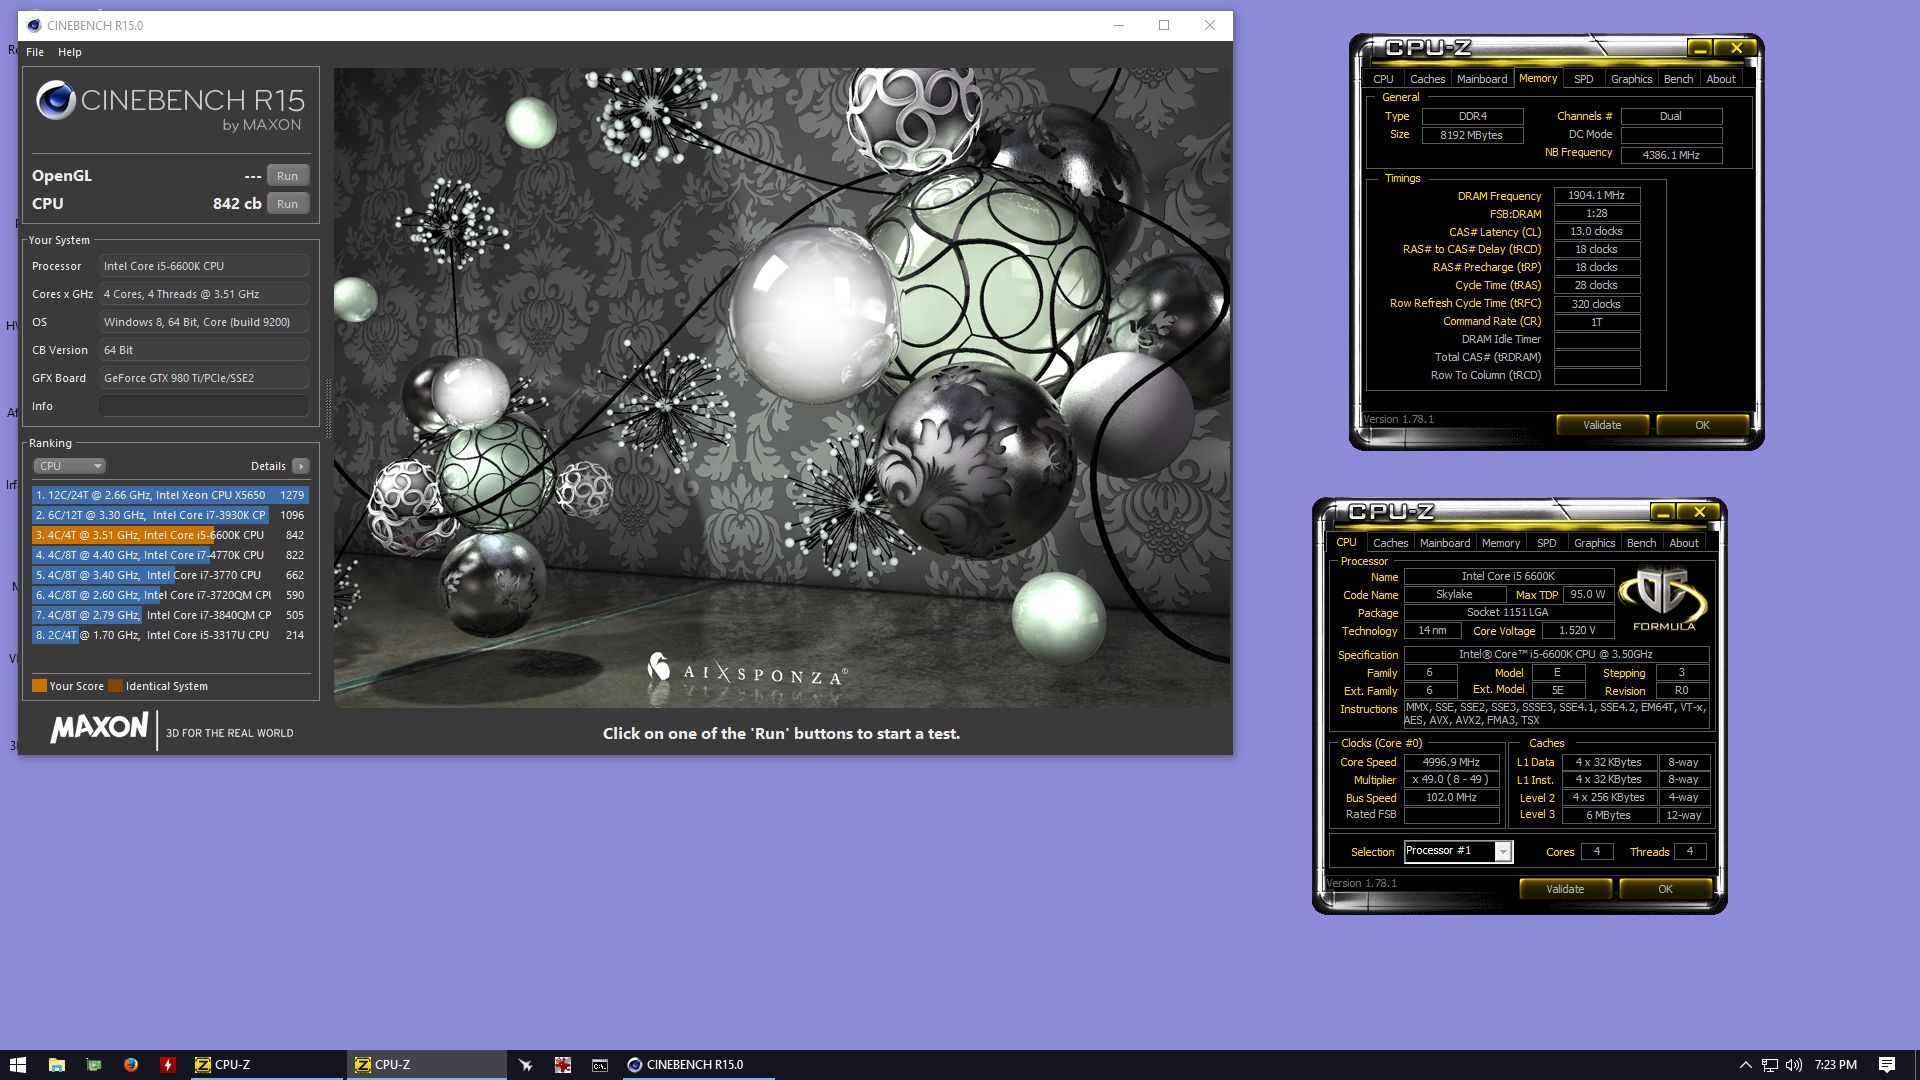
Task: Open Mainboard tab in upper CPU-Z window
Action: pos(1482,79)
